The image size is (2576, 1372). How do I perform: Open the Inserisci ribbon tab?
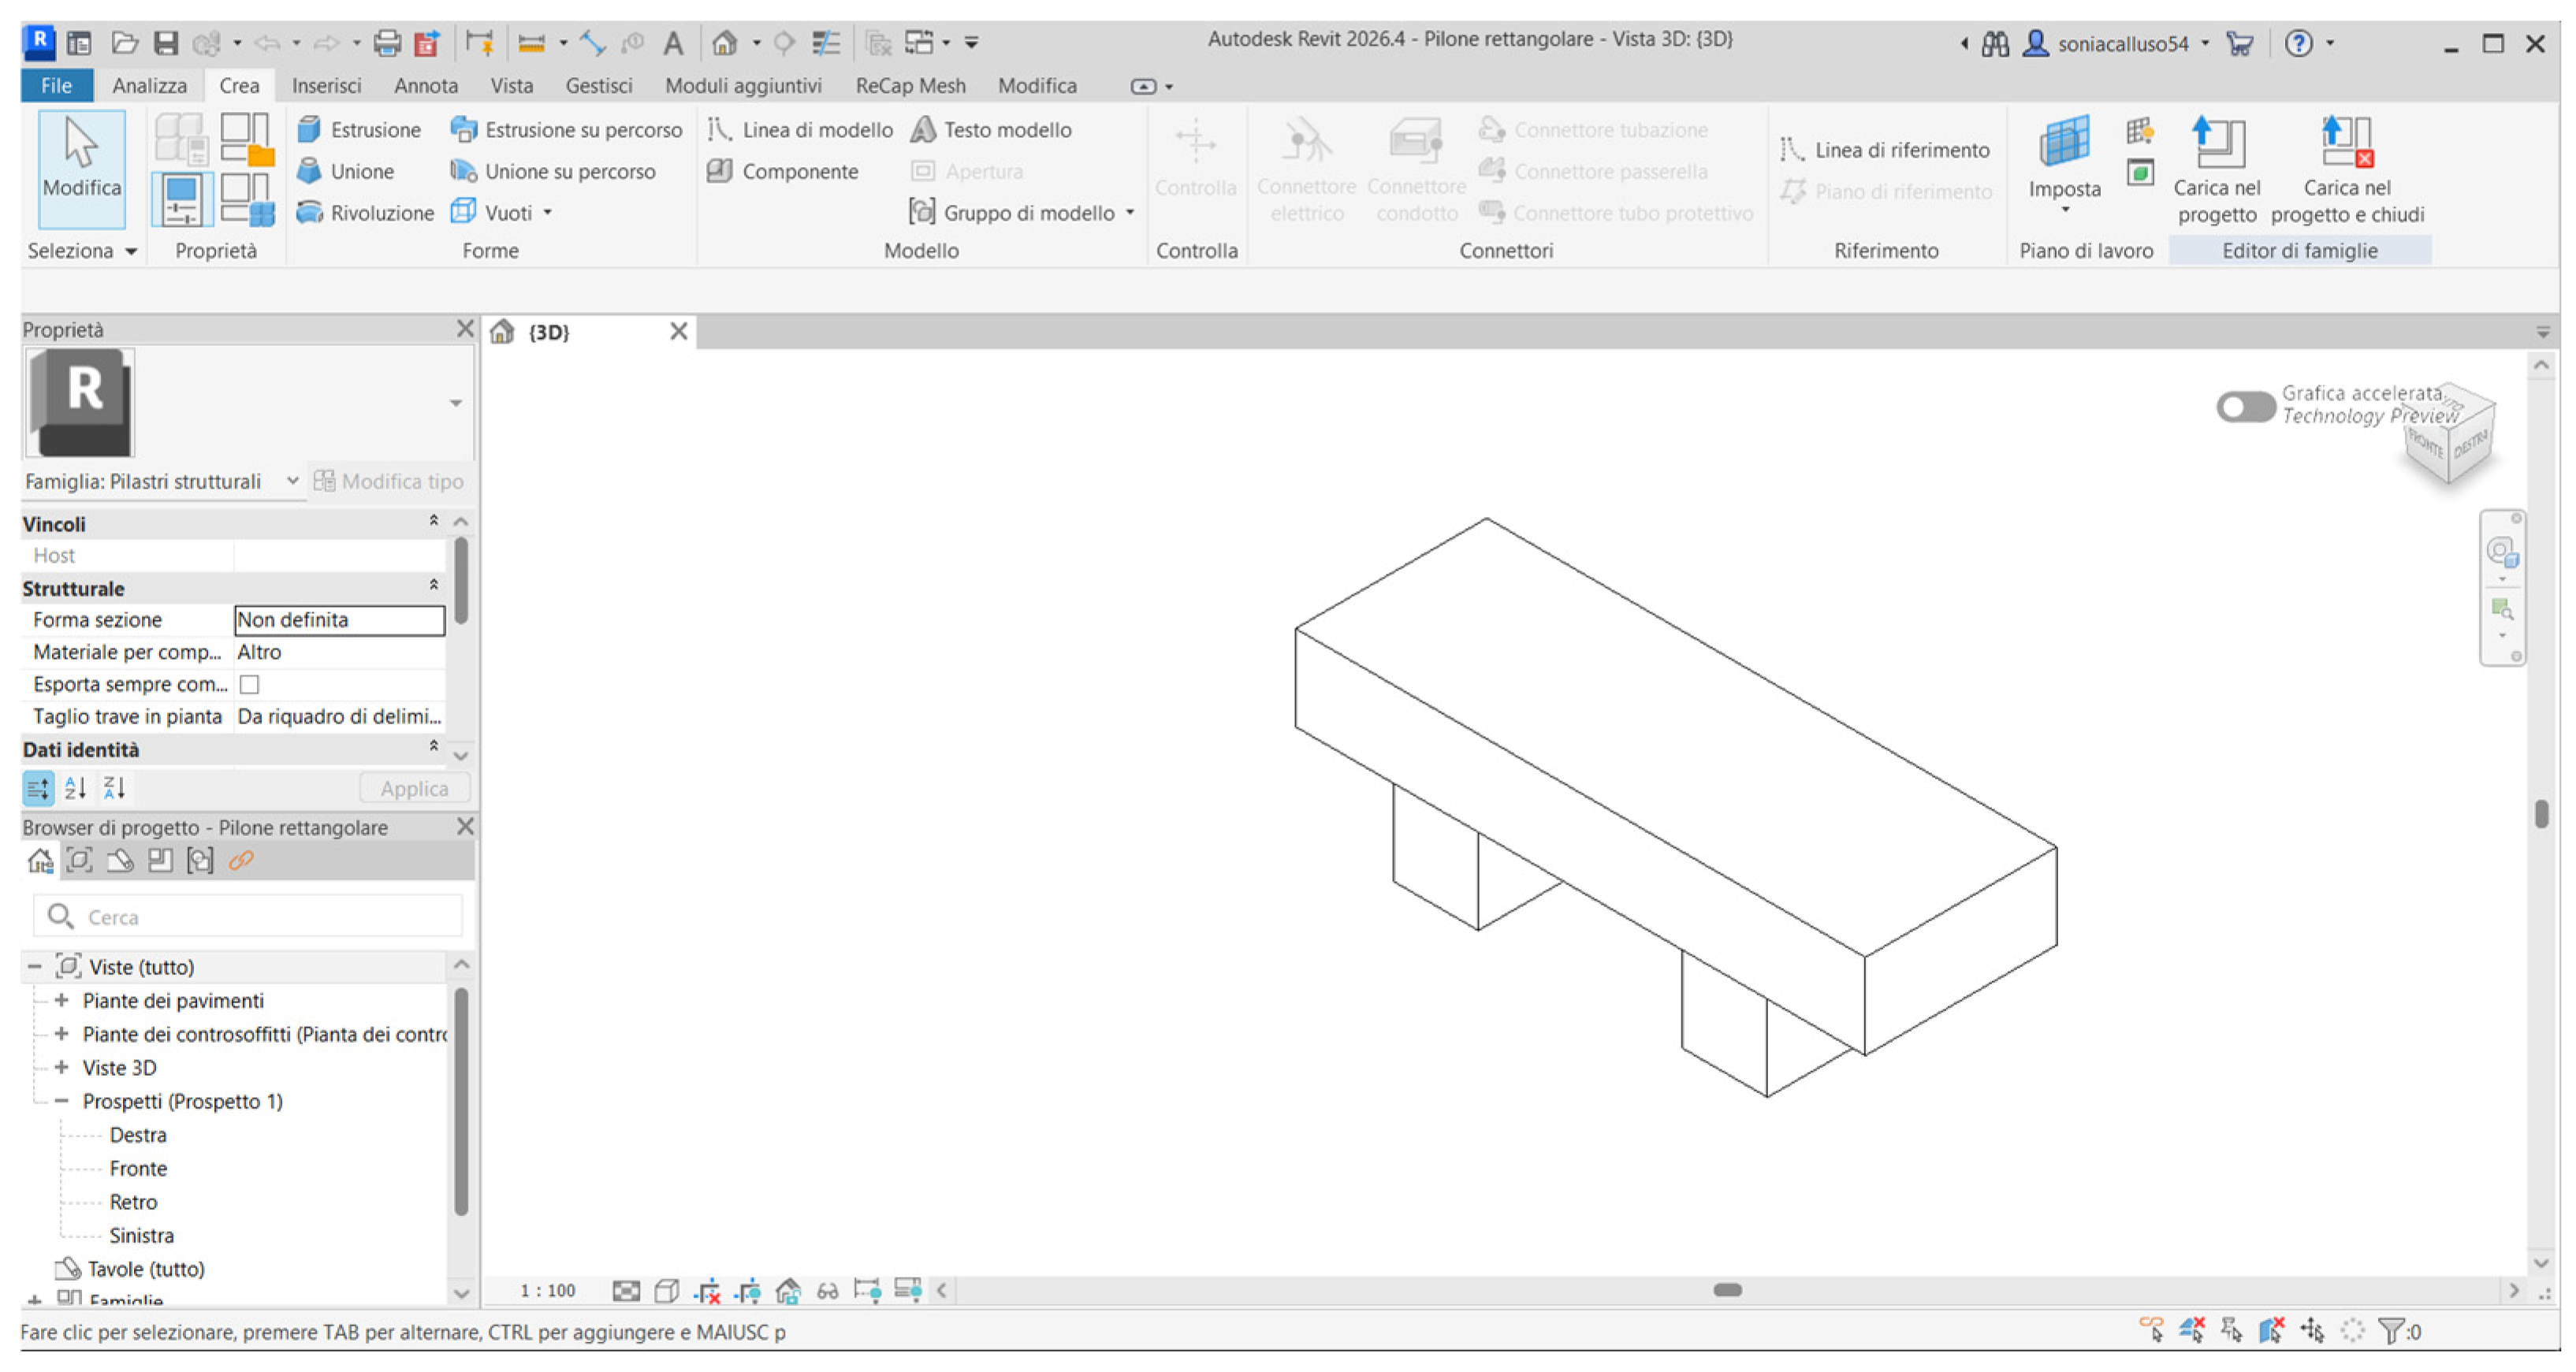point(326,86)
